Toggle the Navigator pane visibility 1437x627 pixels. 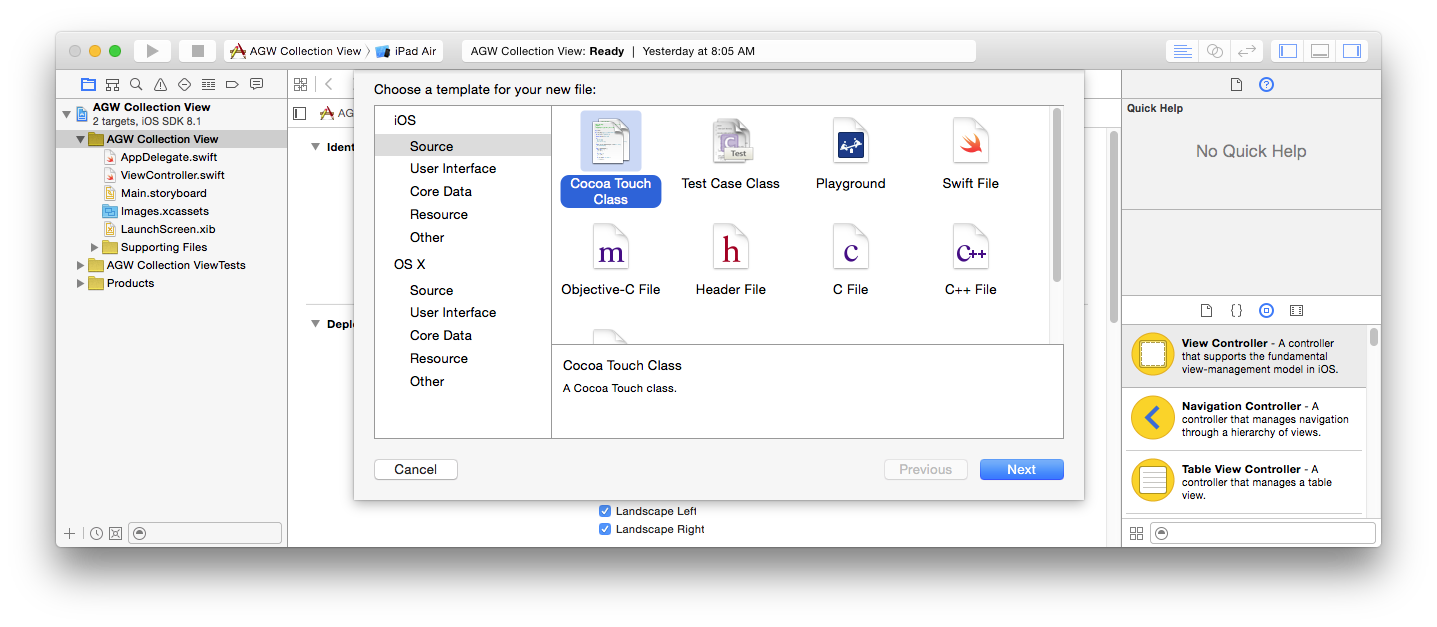pos(1288,51)
